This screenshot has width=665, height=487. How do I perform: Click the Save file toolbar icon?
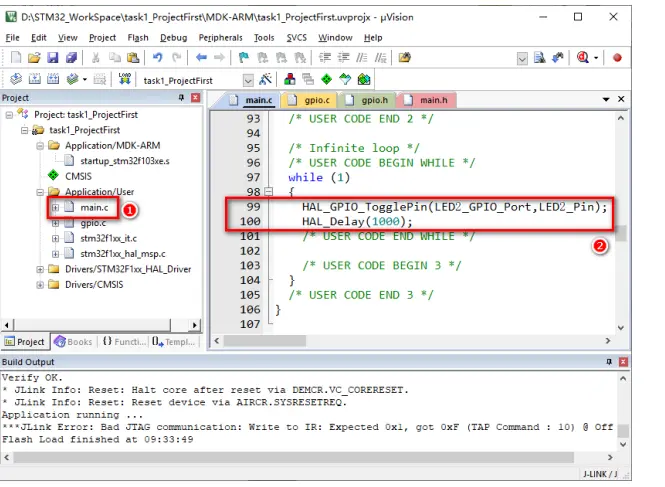51,58
